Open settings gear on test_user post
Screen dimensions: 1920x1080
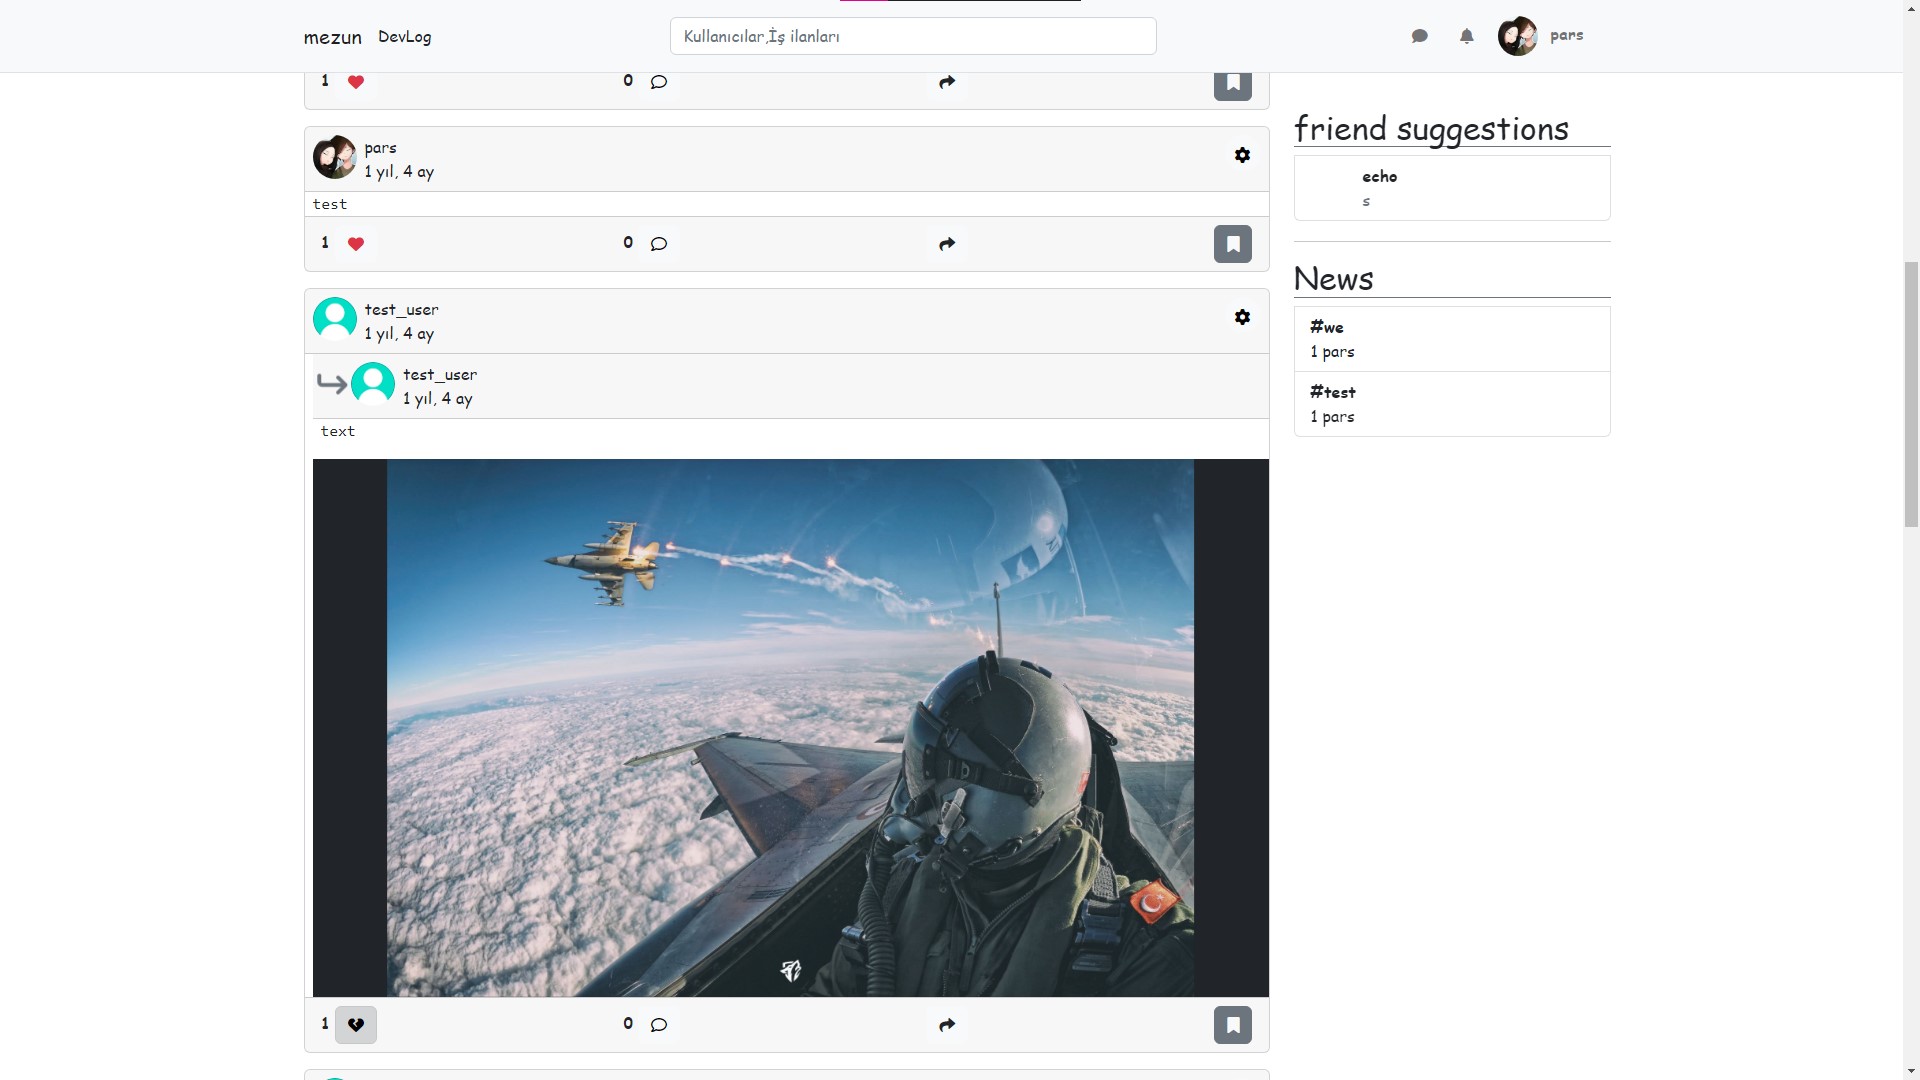1242,317
